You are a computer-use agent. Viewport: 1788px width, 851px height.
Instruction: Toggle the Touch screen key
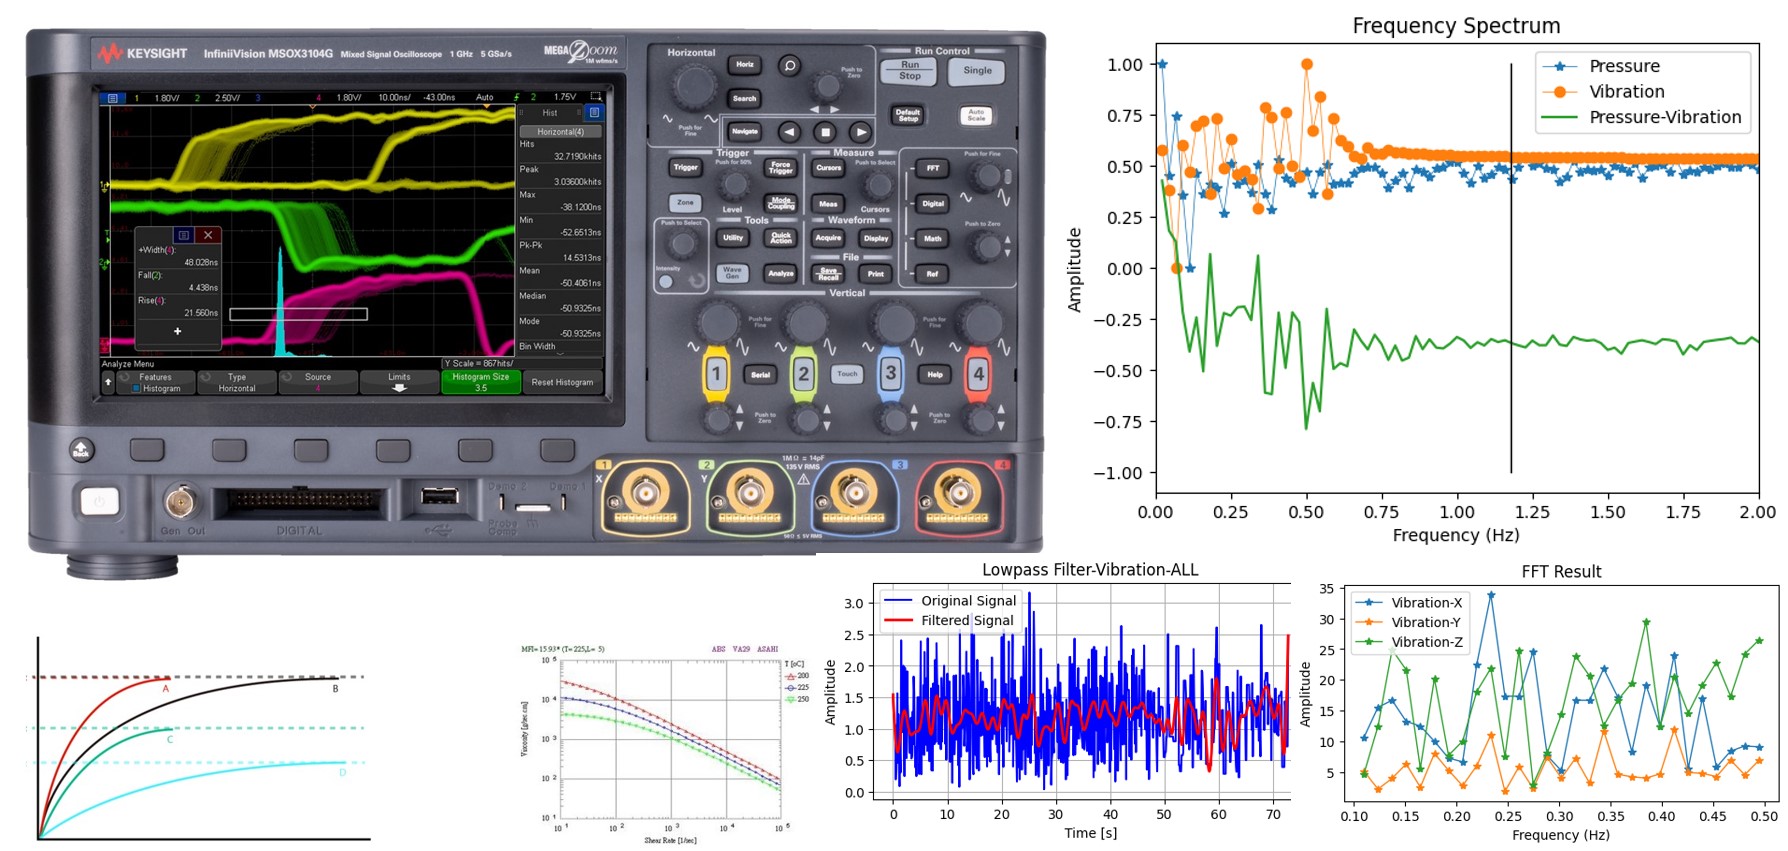(x=847, y=374)
